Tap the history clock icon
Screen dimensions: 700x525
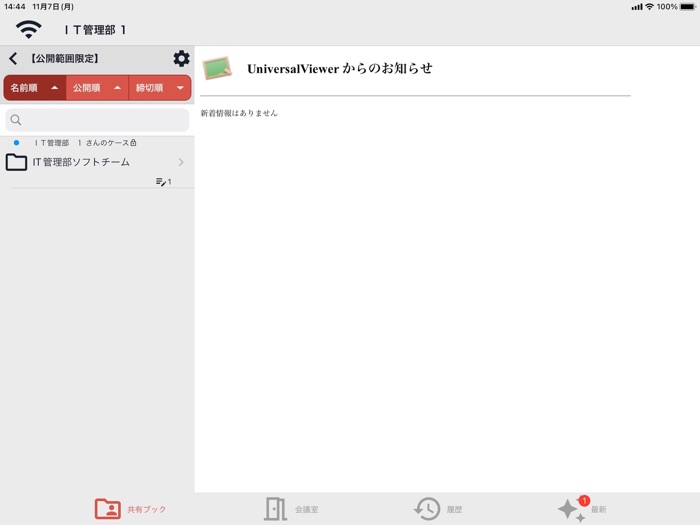click(427, 509)
